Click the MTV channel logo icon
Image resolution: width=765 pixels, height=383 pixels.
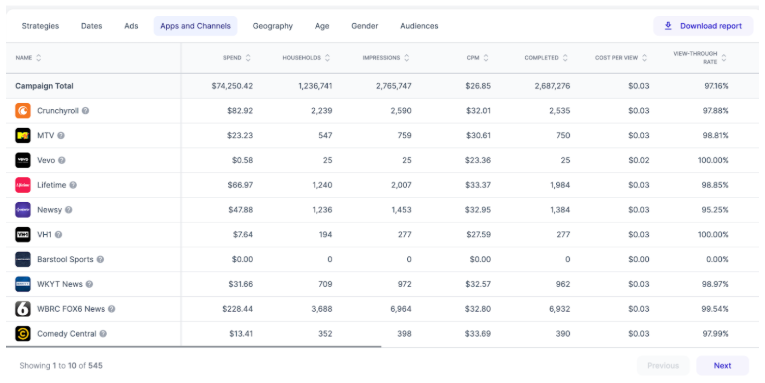tap(23, 136)
